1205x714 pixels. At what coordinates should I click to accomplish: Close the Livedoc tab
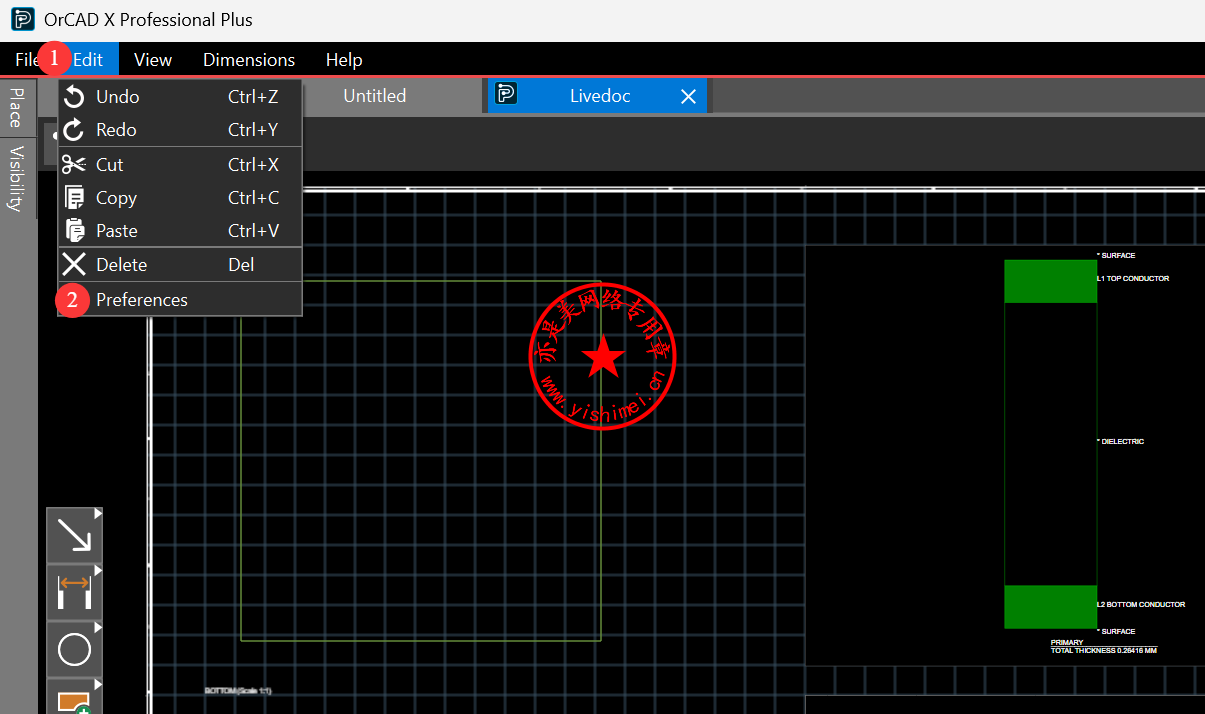pos(688,96)
